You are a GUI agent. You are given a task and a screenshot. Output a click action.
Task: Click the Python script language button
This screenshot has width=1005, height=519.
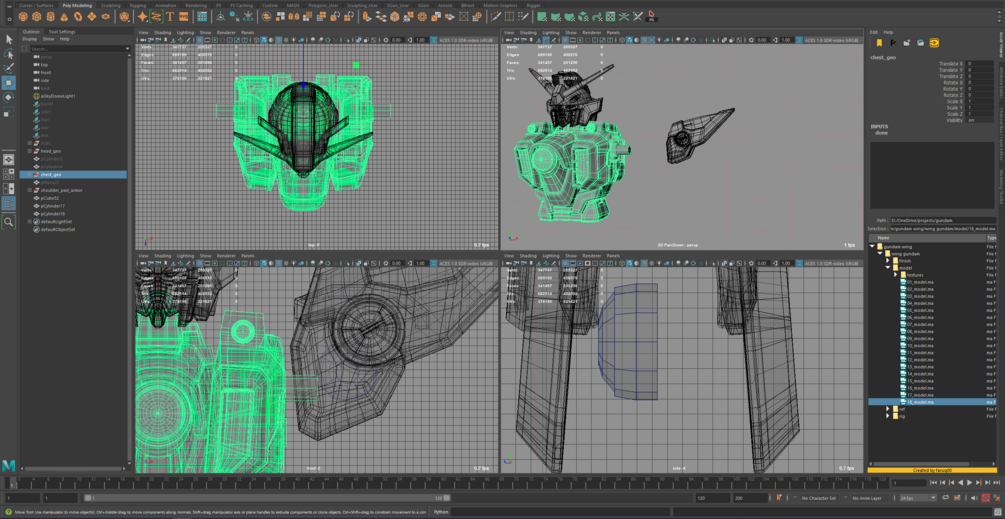(441, 512)
